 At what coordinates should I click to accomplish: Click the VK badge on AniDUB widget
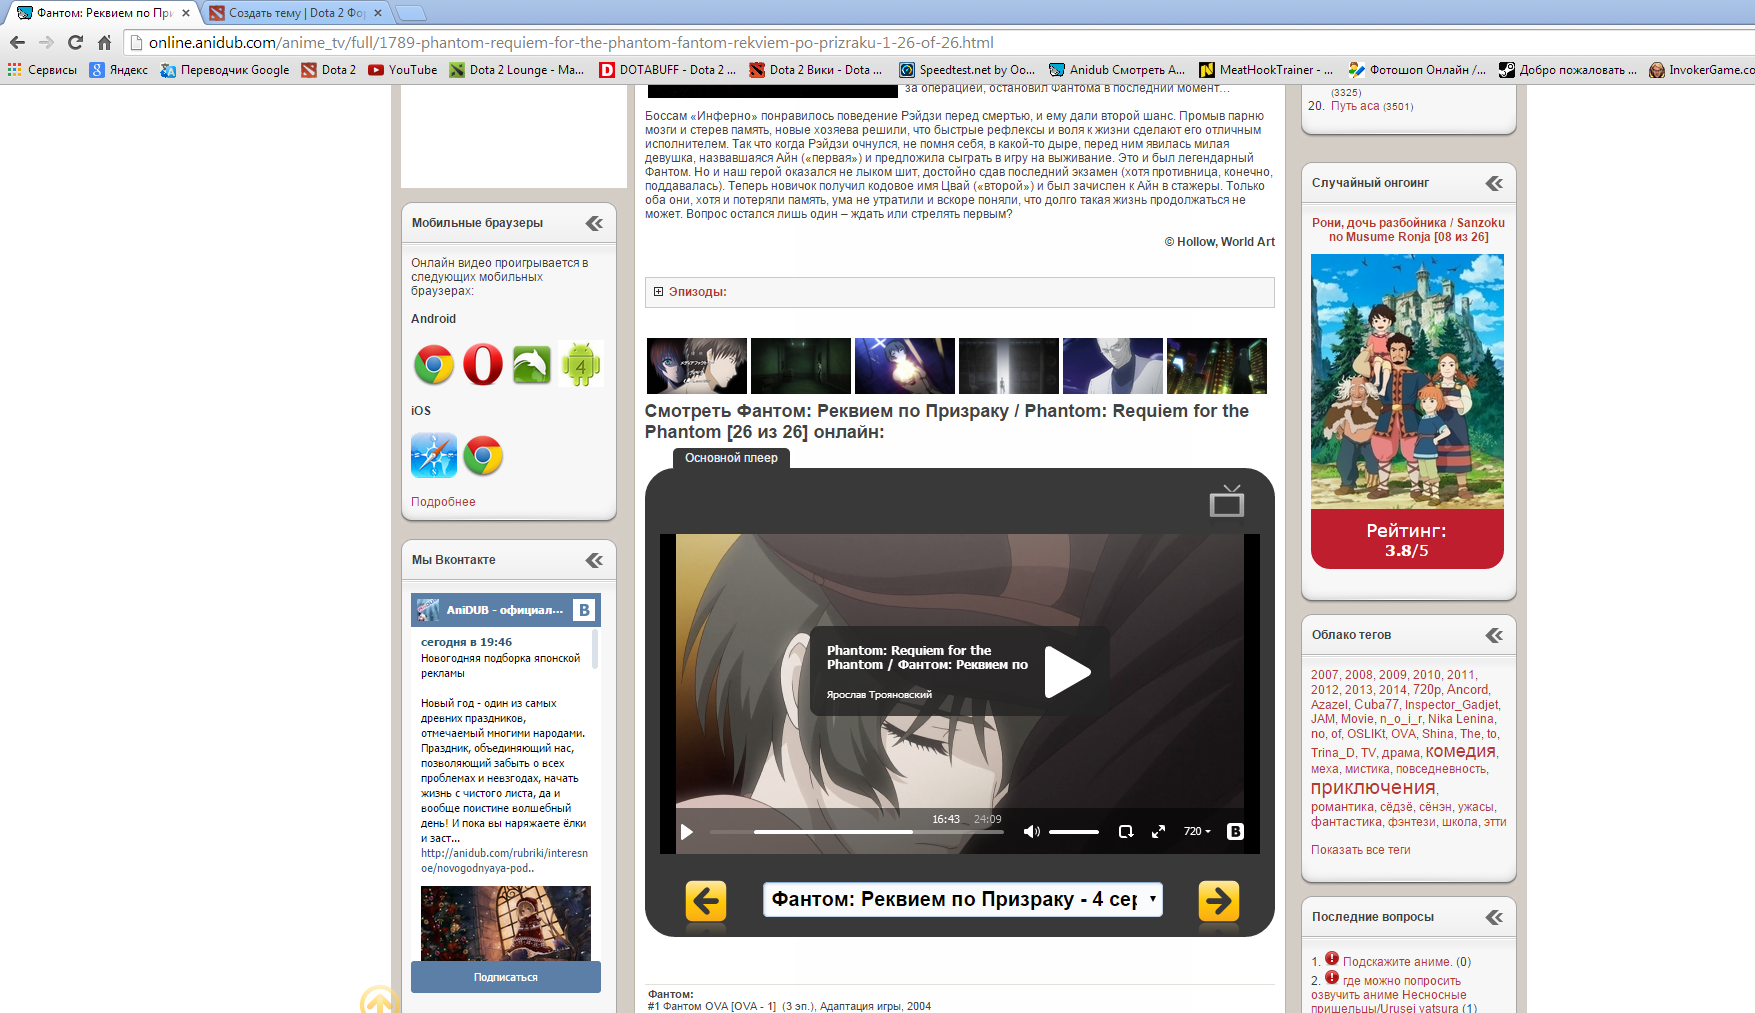(x=584, y=610)
